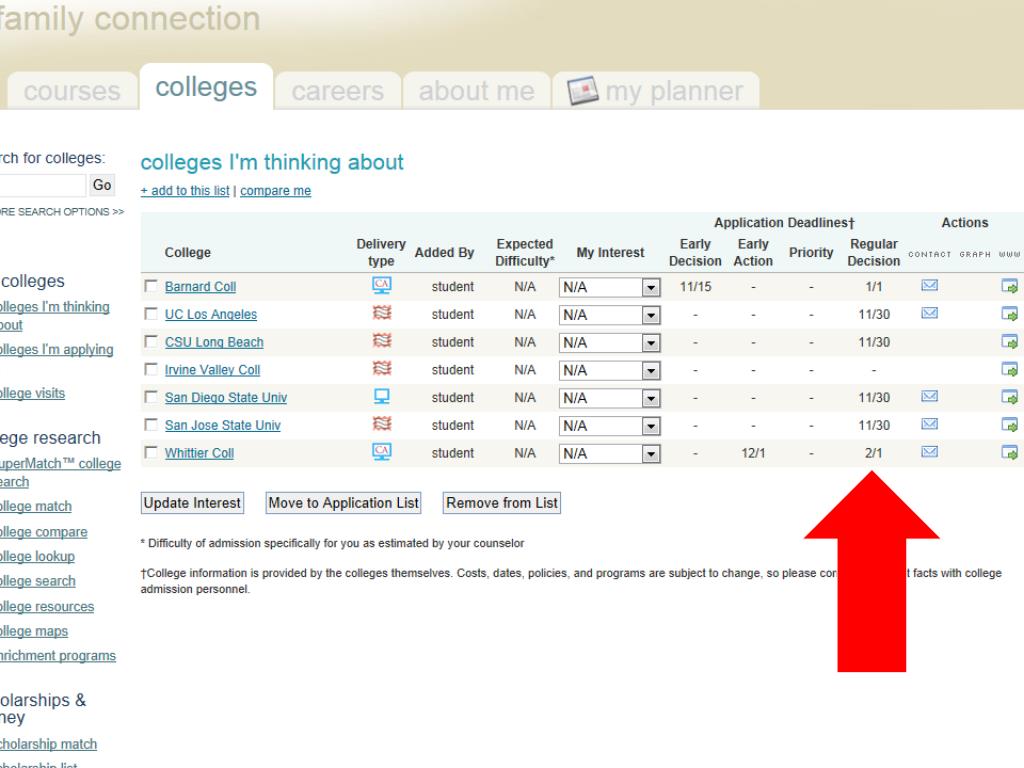Screen dimensions: 1024x768
Task: Open delivery type icon for Irvine Valley Coll
Action: pyautogui.click(x=381, y=368)
